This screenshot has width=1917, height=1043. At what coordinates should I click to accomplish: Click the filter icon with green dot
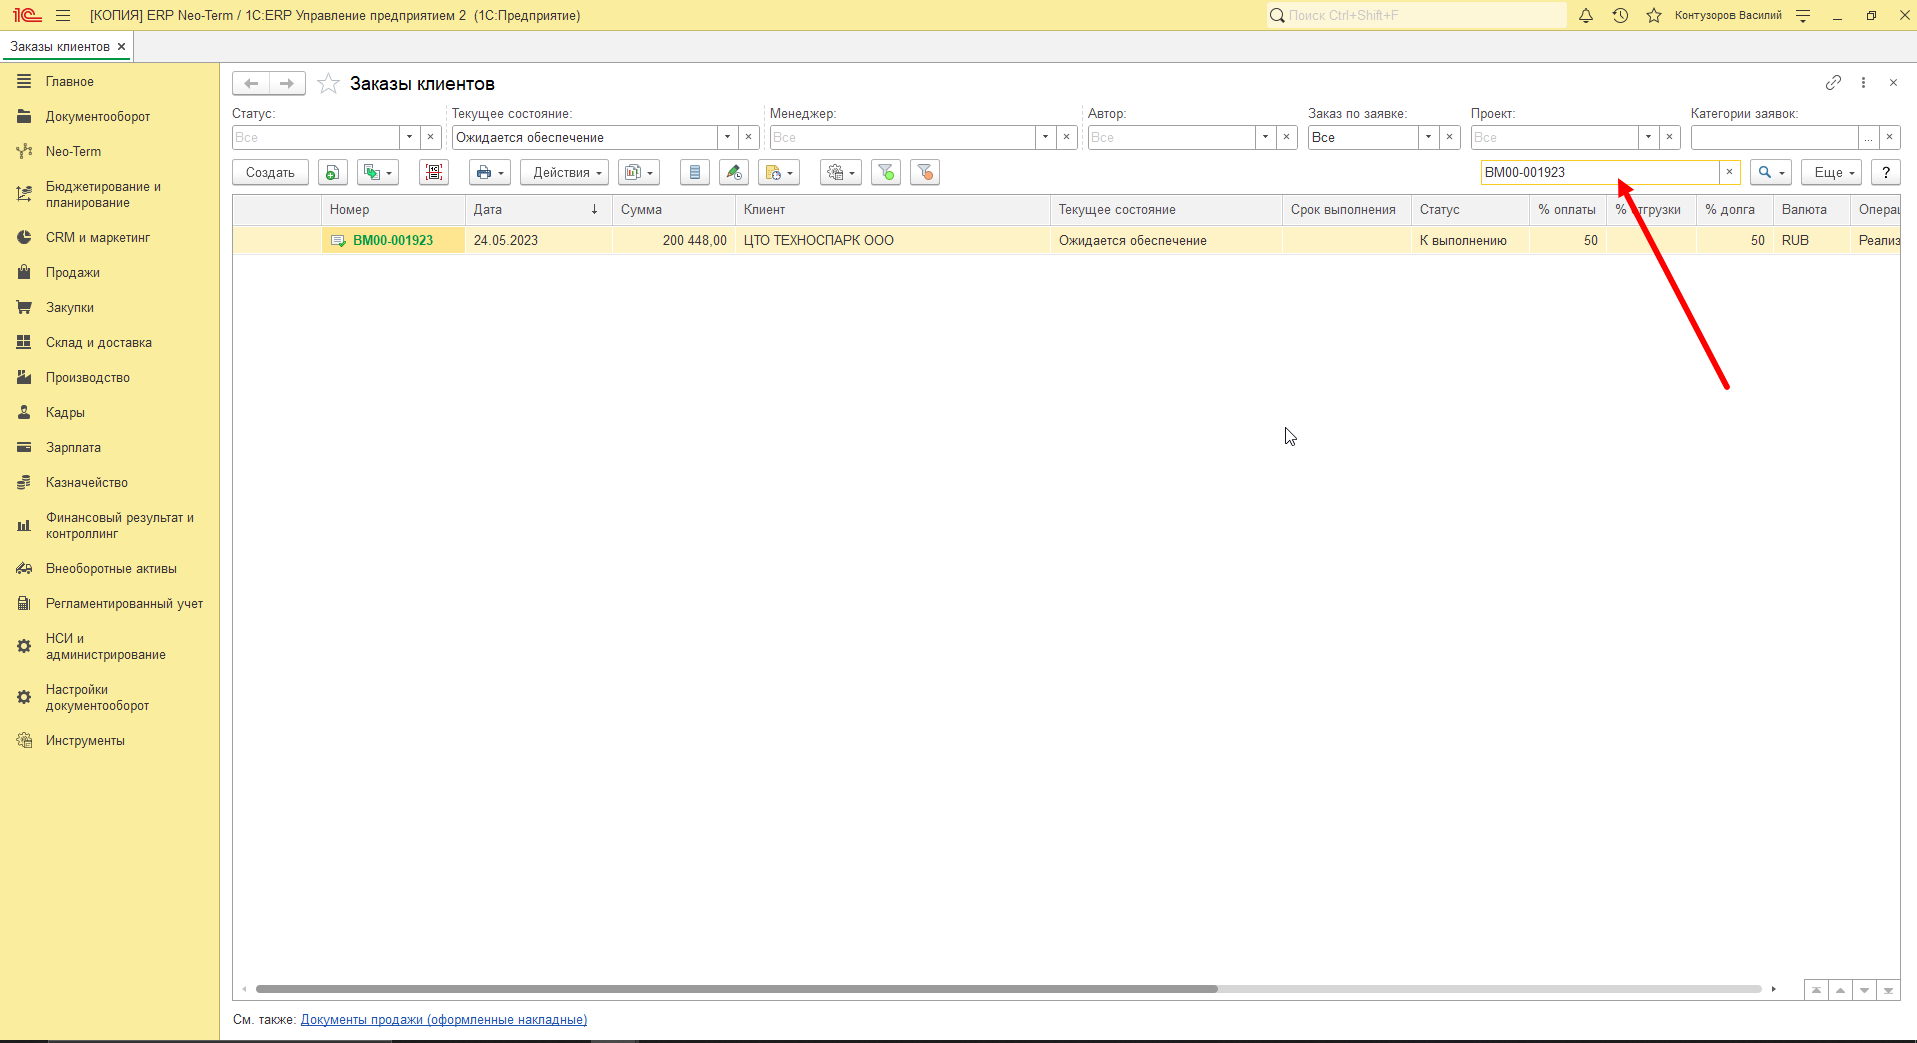(886, 172)
